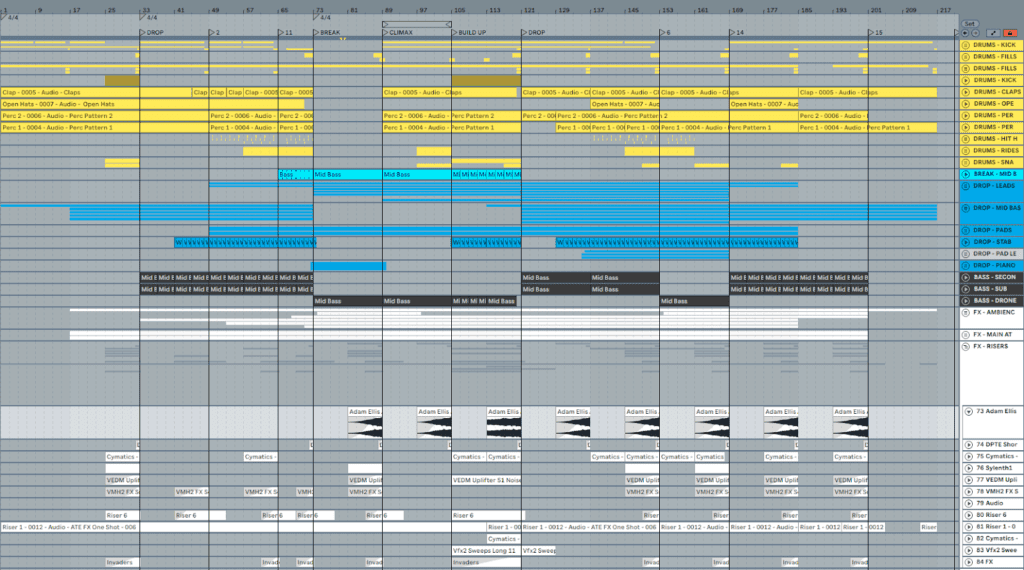
Task: Jump to the CLIMAX locator
Action: (x=398, y=33)
